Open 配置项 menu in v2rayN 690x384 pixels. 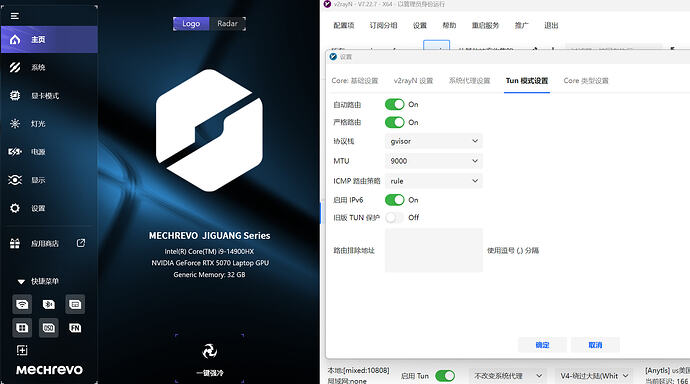click(344, 26)
